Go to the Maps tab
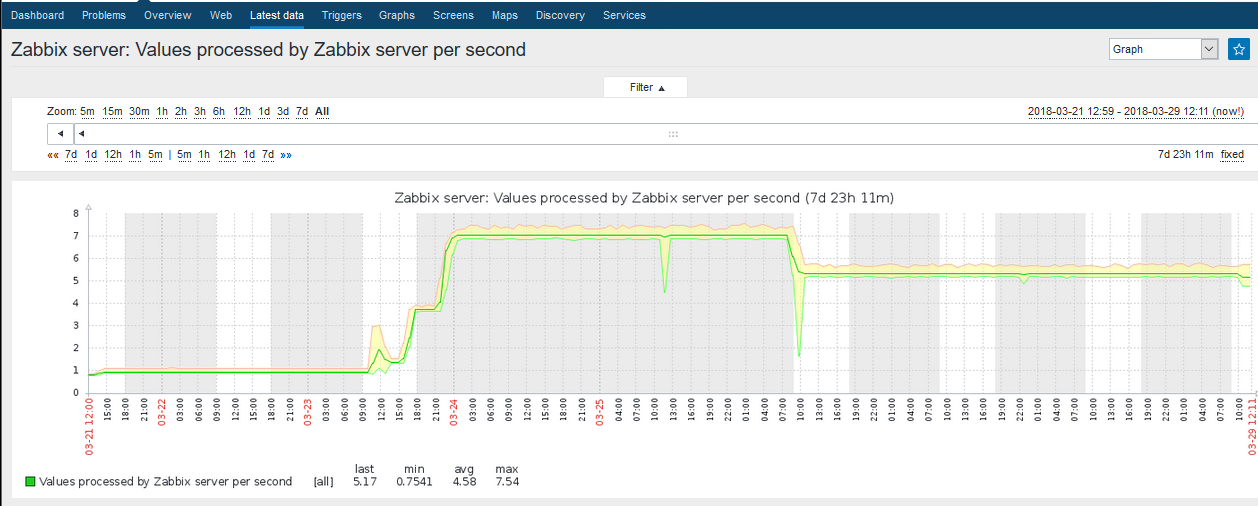Screen dimensions: 1258x506 [x=505, y=15]
